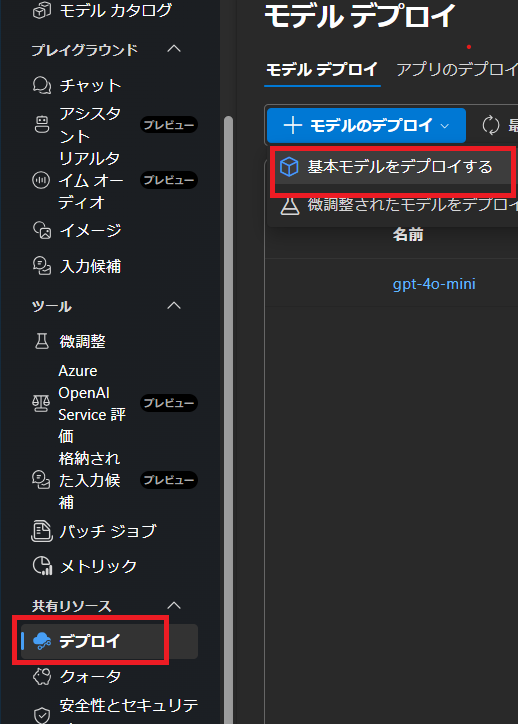518x724 pixels.
Task: Open the チャット playground icon
Action: pyautogui.click(x=42, y=85)
